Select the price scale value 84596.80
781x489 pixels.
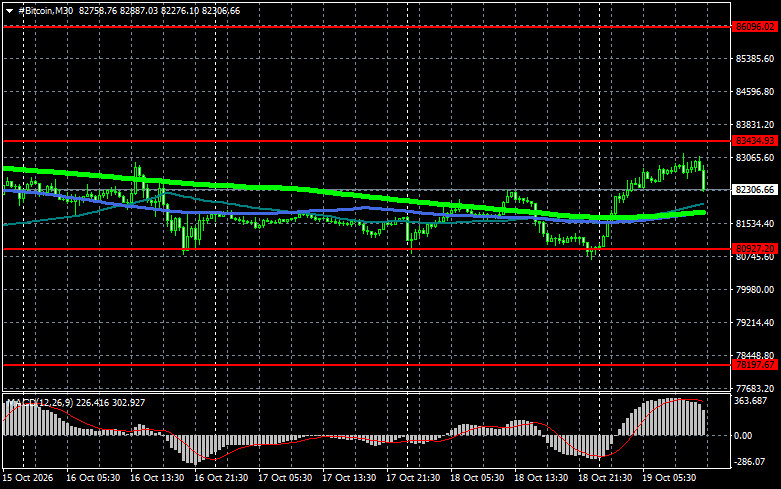755,92
